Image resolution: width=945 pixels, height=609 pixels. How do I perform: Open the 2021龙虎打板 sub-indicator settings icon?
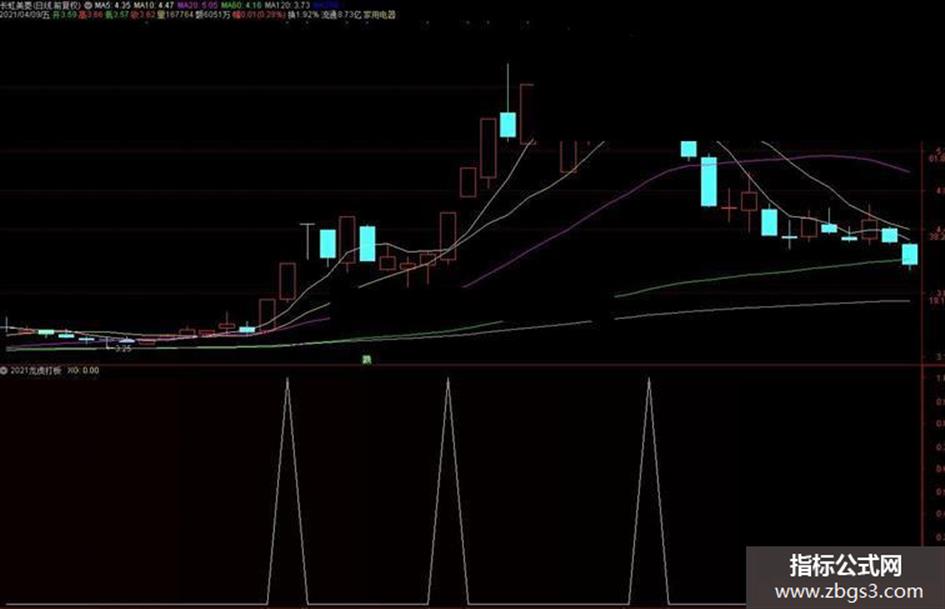coord(4,370)
